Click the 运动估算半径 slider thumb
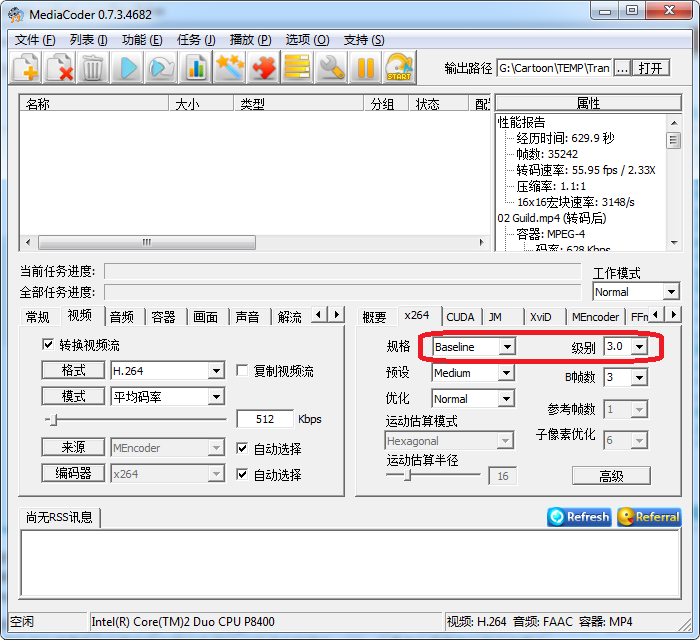This screenshot has height=640, width=700. [x=407, y=475]
